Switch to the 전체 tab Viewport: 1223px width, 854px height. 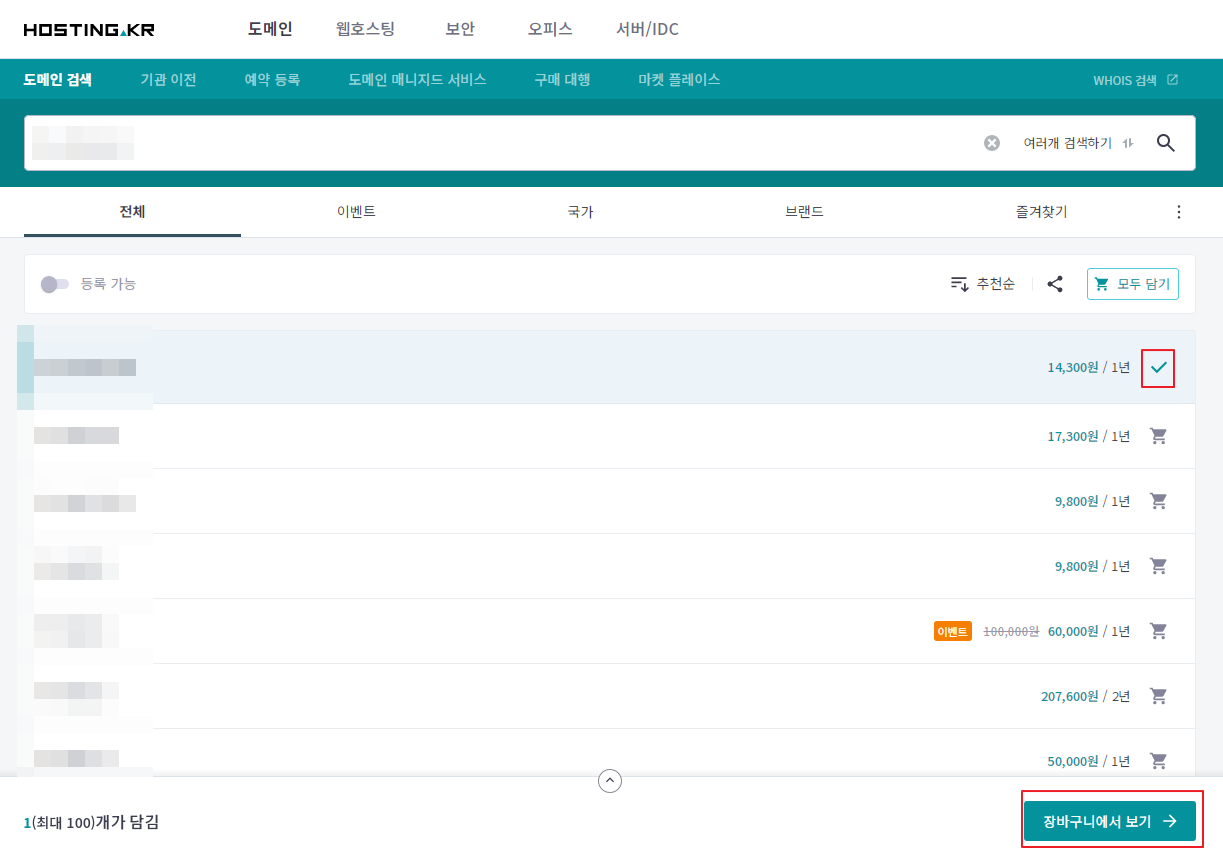coord(132,212)
